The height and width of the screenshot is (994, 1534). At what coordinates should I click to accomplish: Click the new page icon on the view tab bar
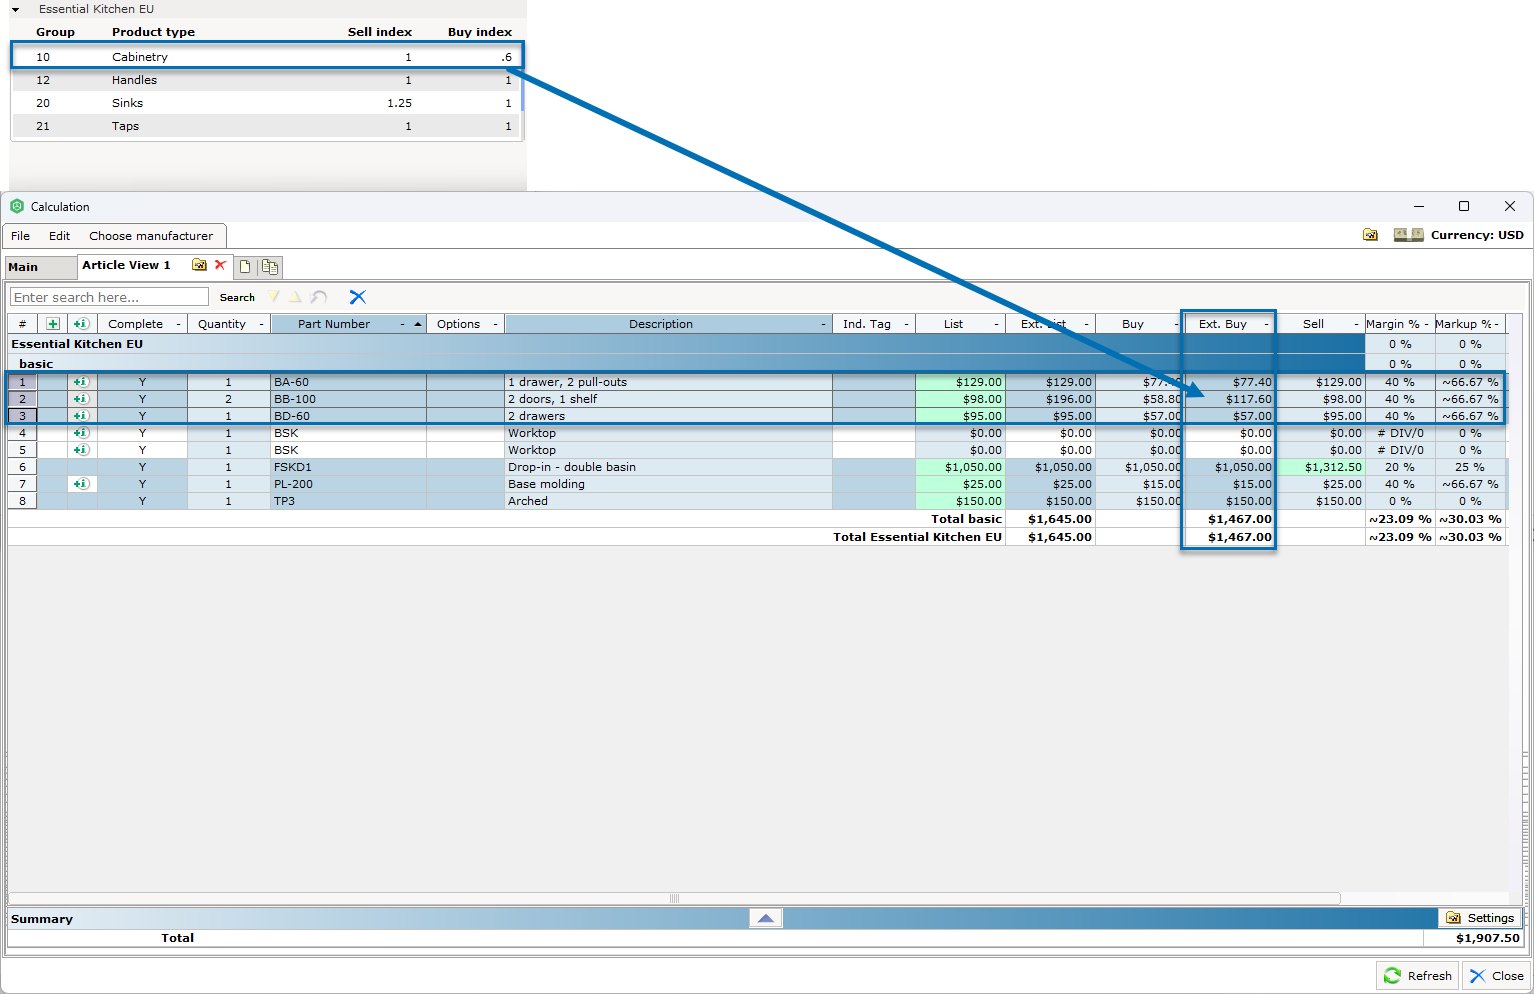245,267
